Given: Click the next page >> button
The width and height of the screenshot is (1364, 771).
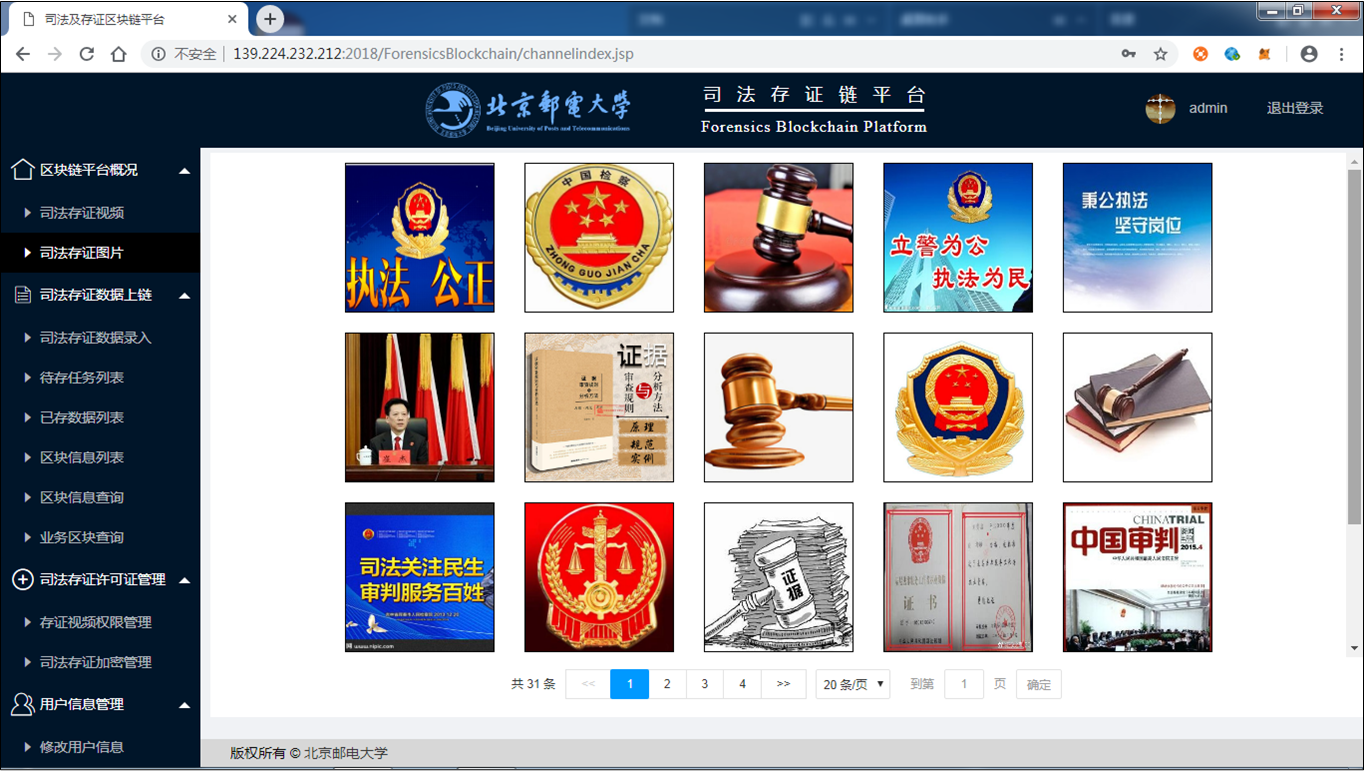Looking at the screenshot, I should pos(783,684).
